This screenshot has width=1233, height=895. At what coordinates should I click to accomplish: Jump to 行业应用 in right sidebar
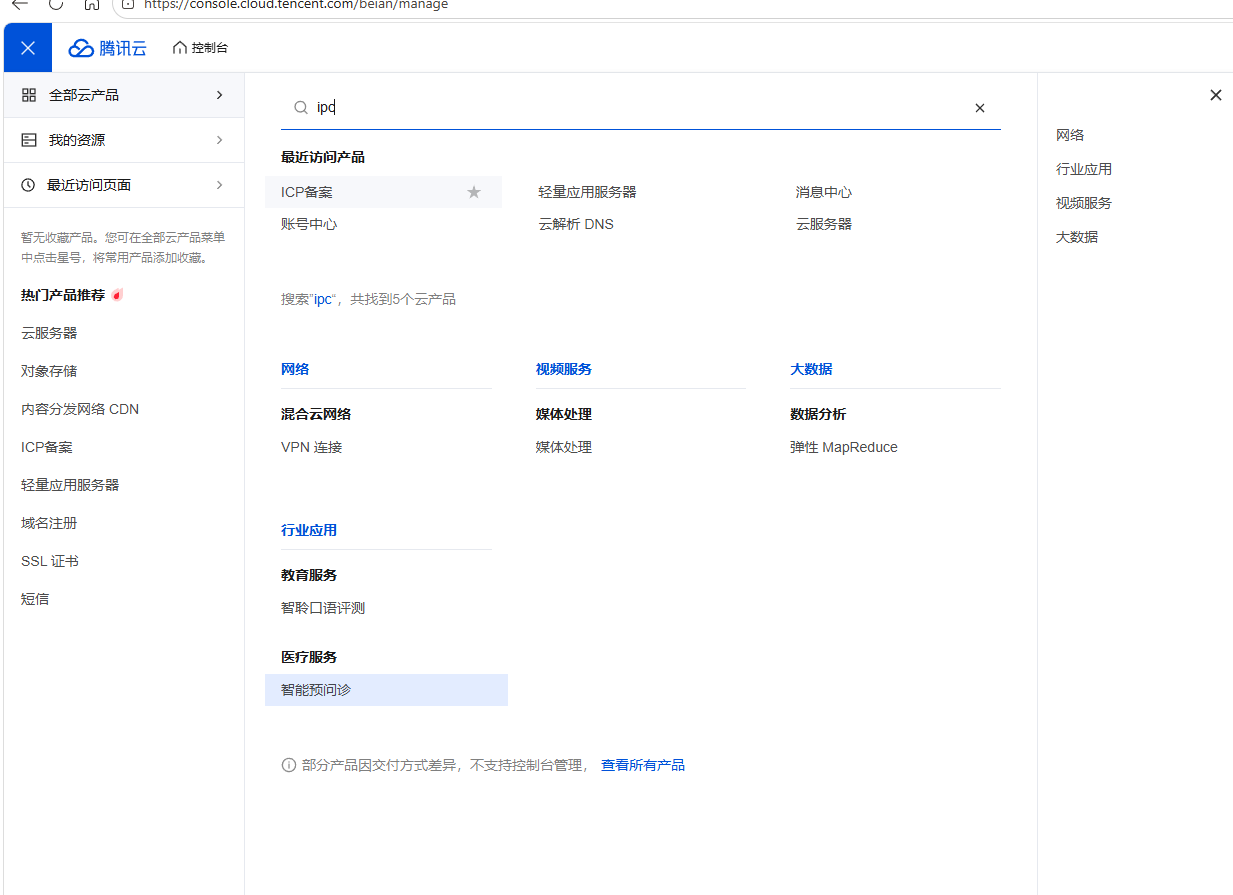point(1084,169)
